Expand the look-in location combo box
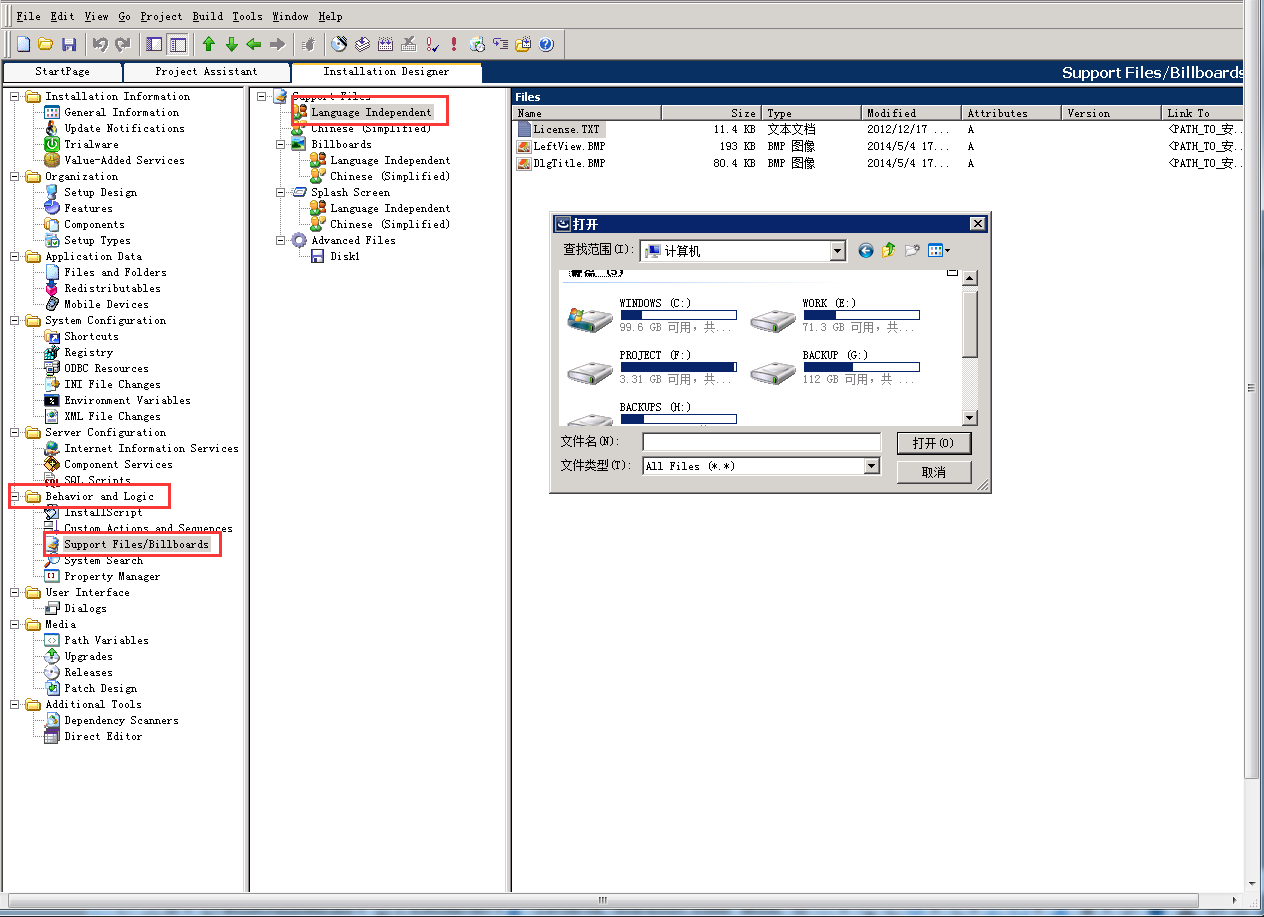 pyautogui.click(x=838, y=251)
